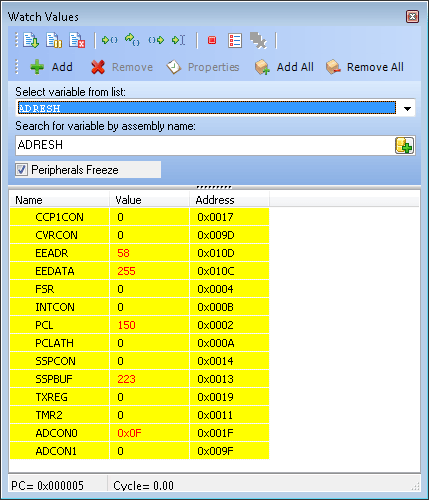The image size is (429, 500).
Task: Click the Step Into icon
Action: coord(110,40)
